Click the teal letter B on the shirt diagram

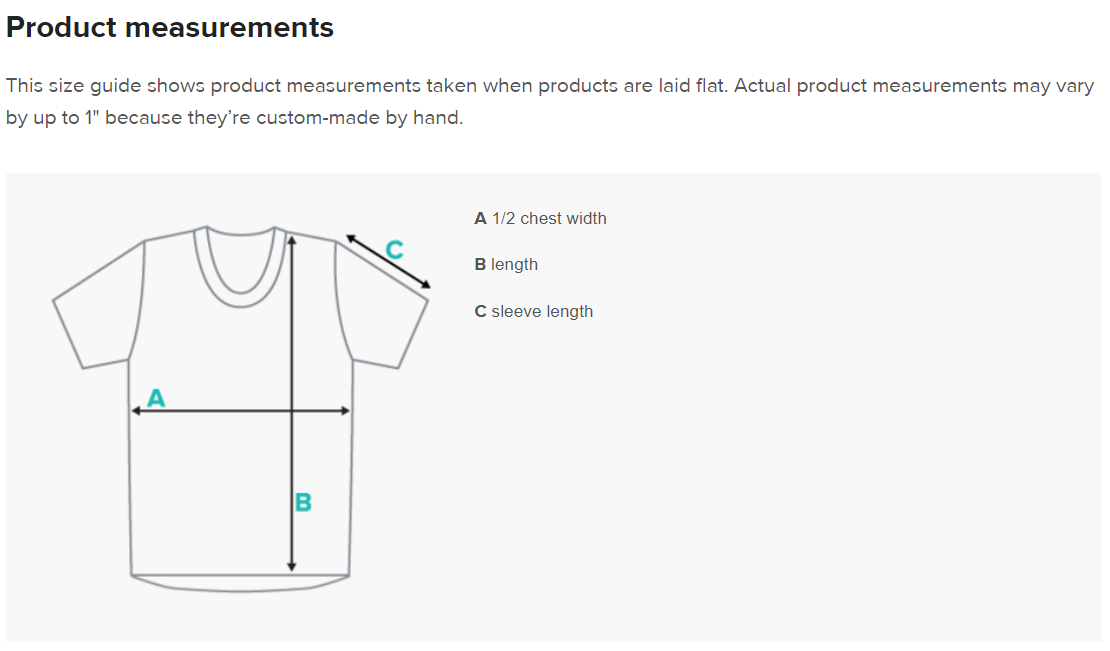(303, 502)
